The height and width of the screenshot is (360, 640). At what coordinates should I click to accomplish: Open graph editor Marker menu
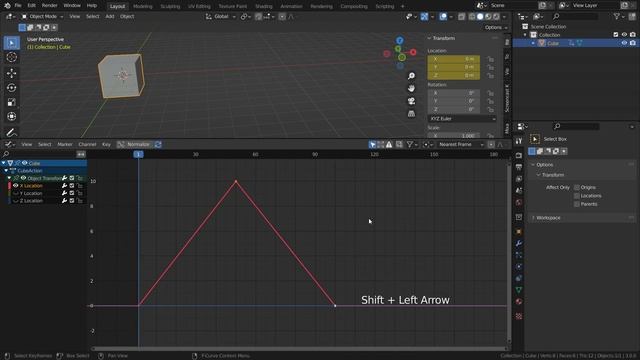[x=64, y=144]
